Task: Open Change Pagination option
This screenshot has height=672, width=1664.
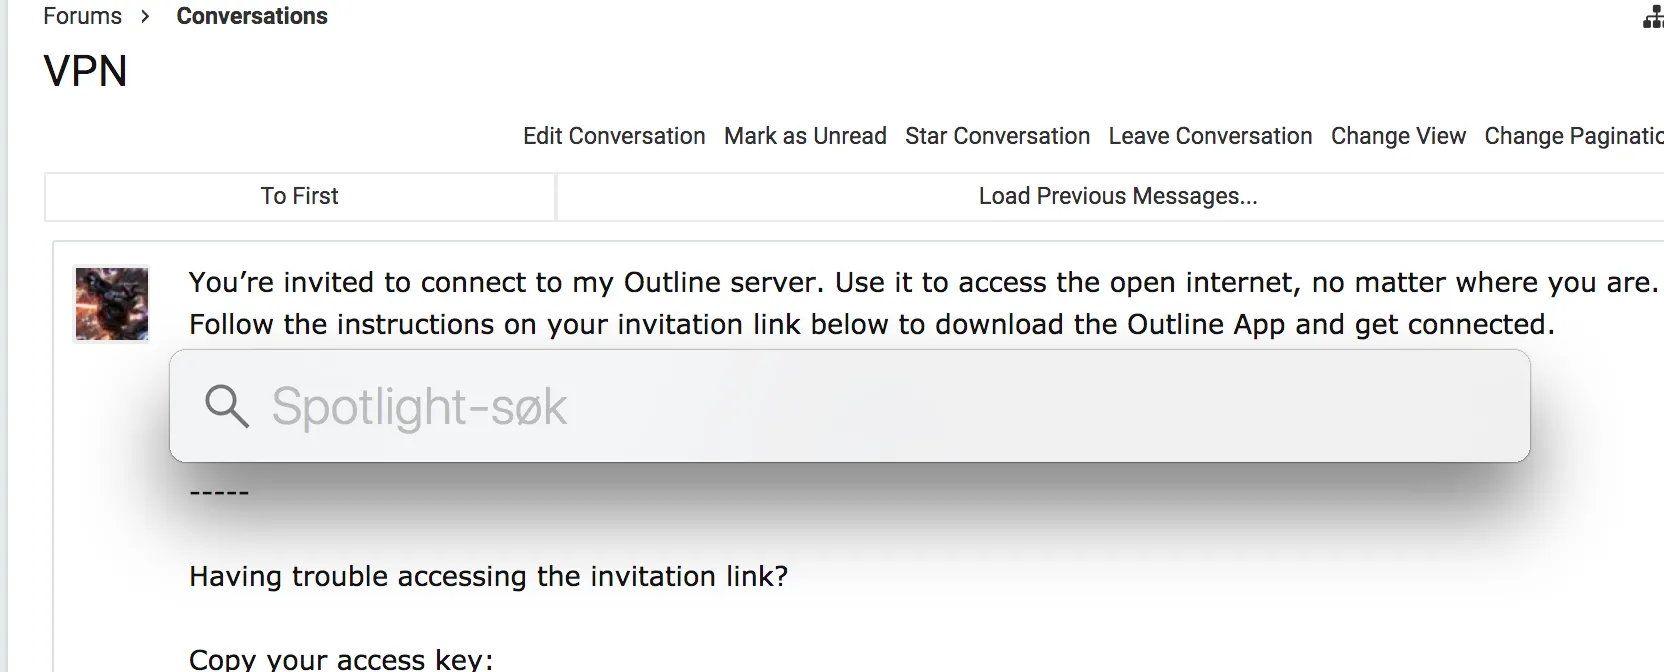Action: 1573,136
